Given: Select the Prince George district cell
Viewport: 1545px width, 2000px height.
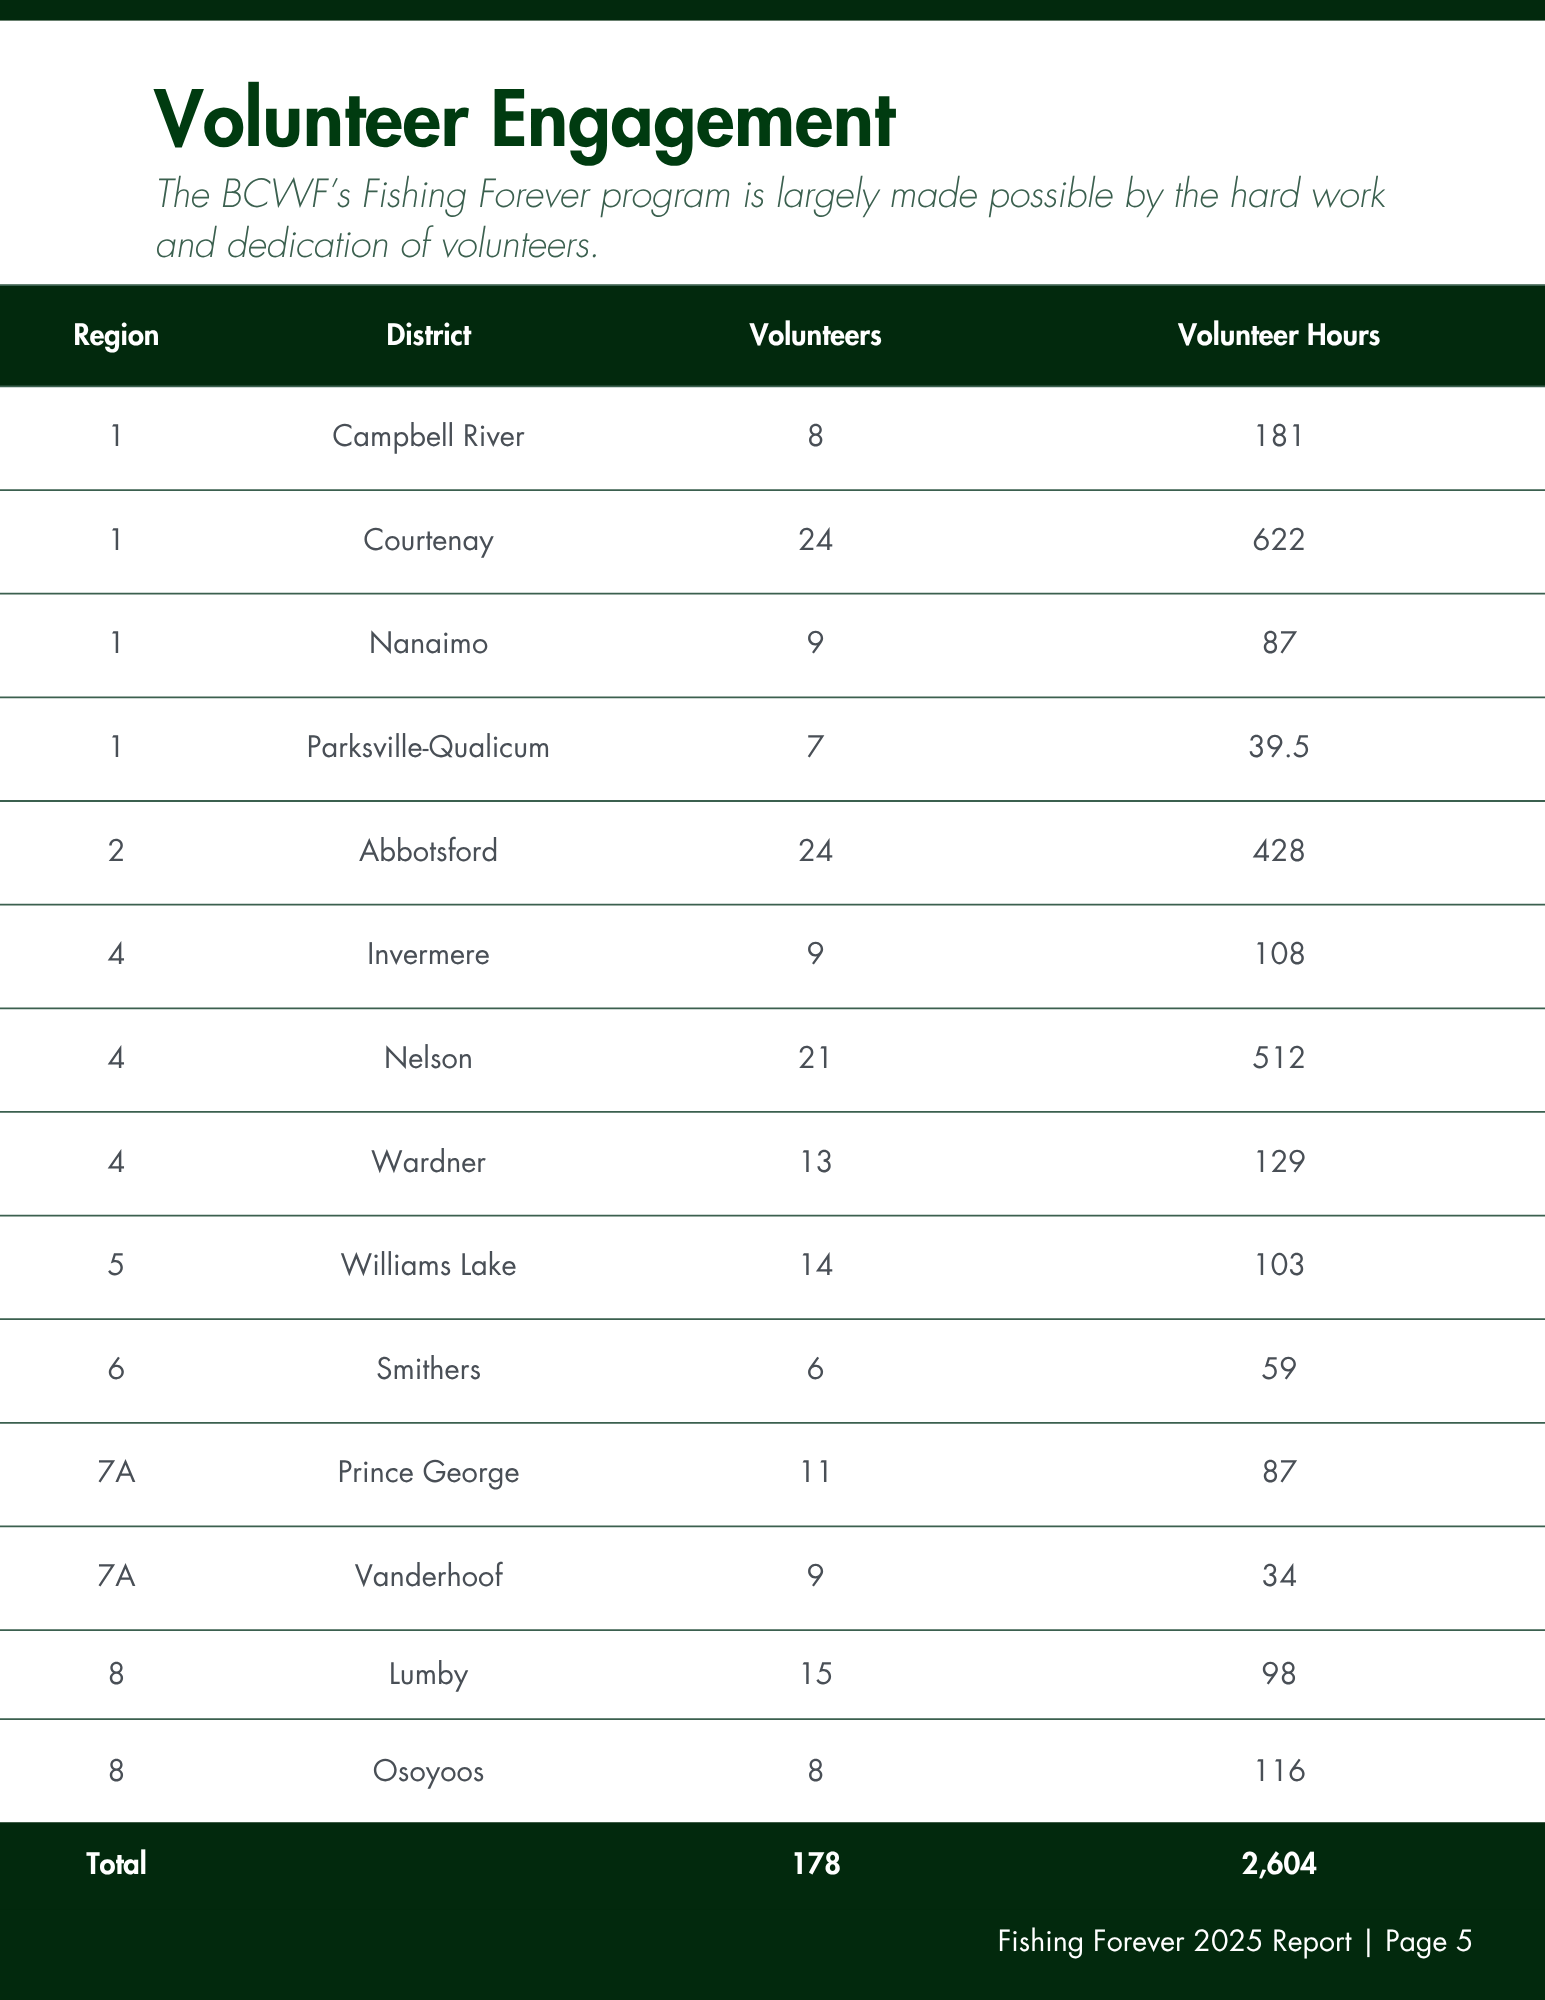Looking at the screenshot, I should click(428, 1472).
